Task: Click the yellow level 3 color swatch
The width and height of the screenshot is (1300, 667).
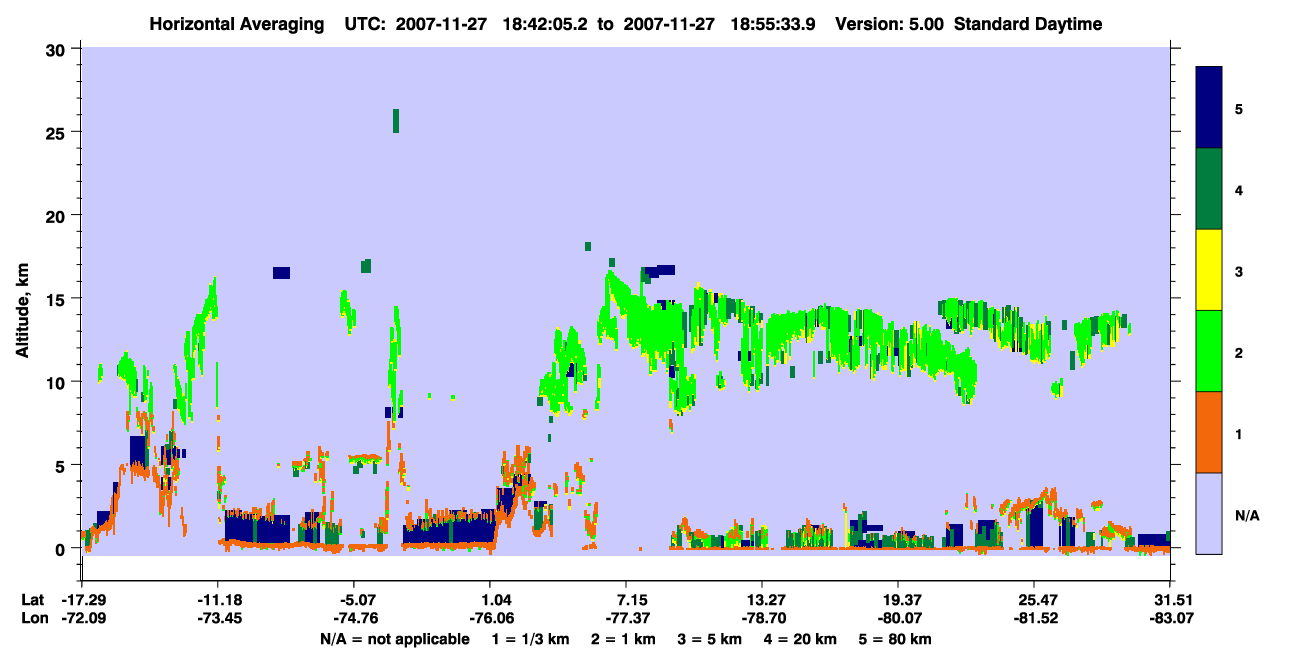Action: coord(1209,270)
